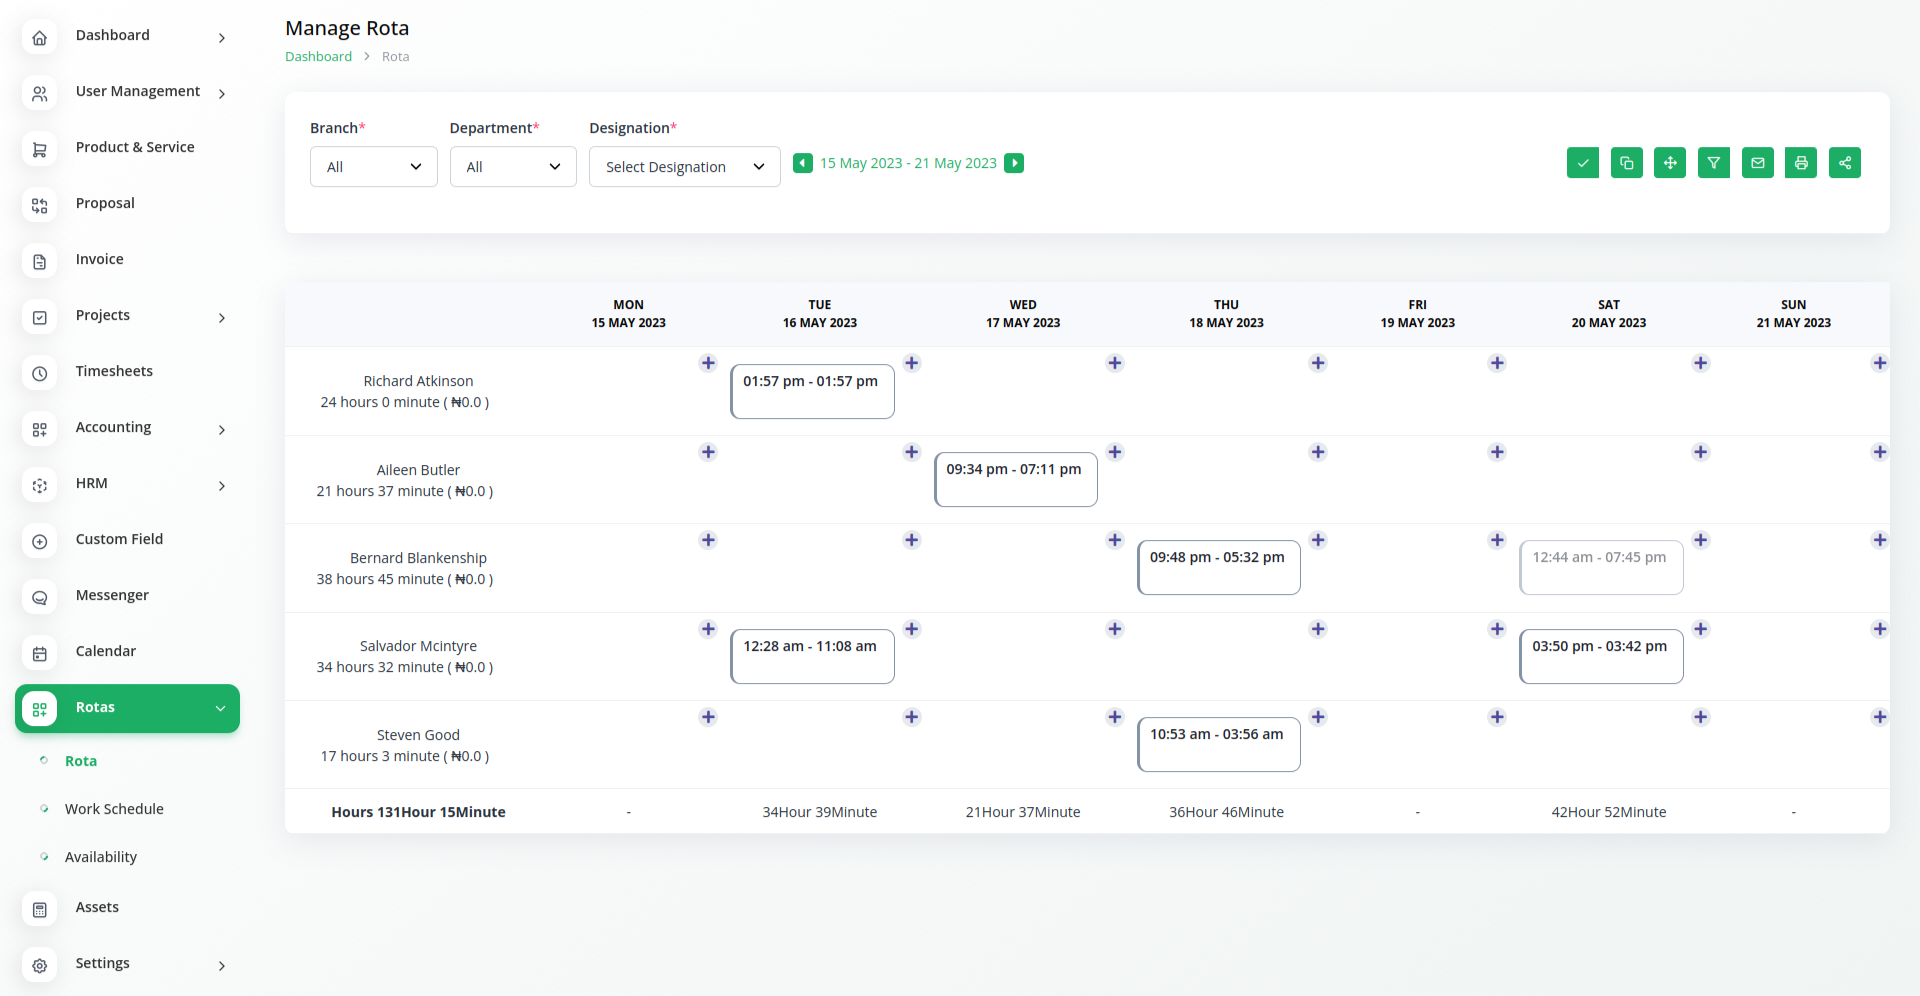This screenshot has width=1920, height=996.
Task: Add Sunday shift for Steven Good
Action: (x=1880, y=717)
